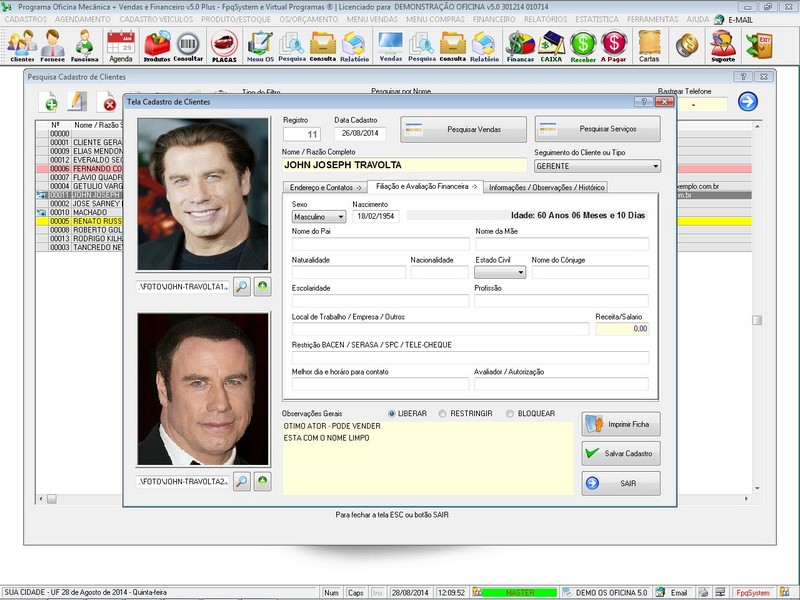Open the Suporte toolbar icon
This screenshot has width=800, height=600.
coord(722,45)
